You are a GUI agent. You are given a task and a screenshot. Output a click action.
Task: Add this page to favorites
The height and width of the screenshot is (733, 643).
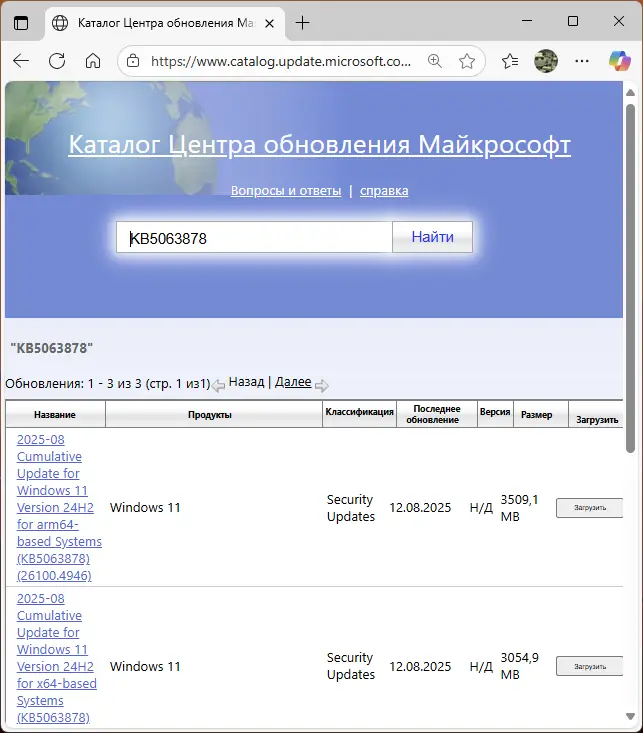point(467,61)
